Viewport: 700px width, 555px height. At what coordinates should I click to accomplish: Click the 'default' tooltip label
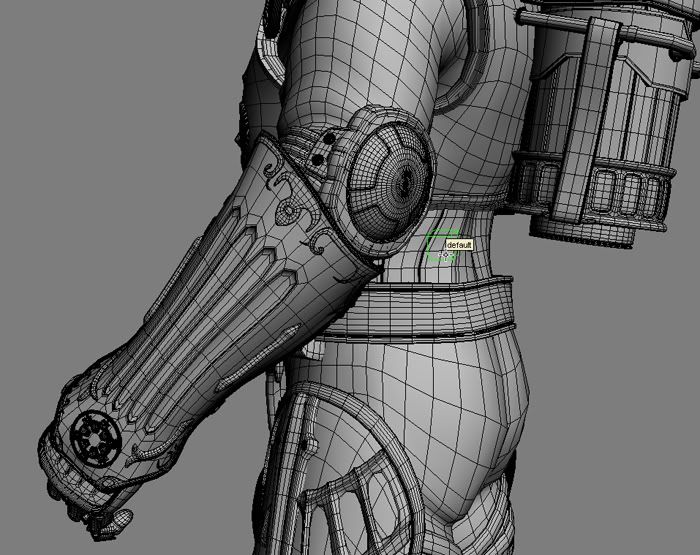(459, 245)
